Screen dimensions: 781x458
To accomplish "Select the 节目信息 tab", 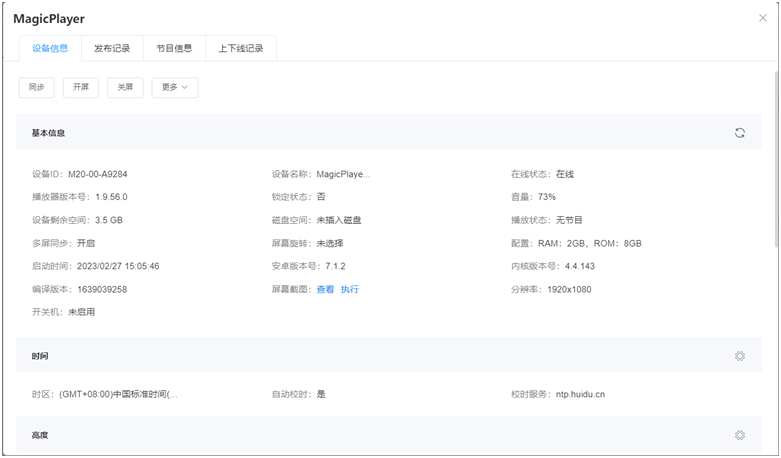I will (174, 48).
